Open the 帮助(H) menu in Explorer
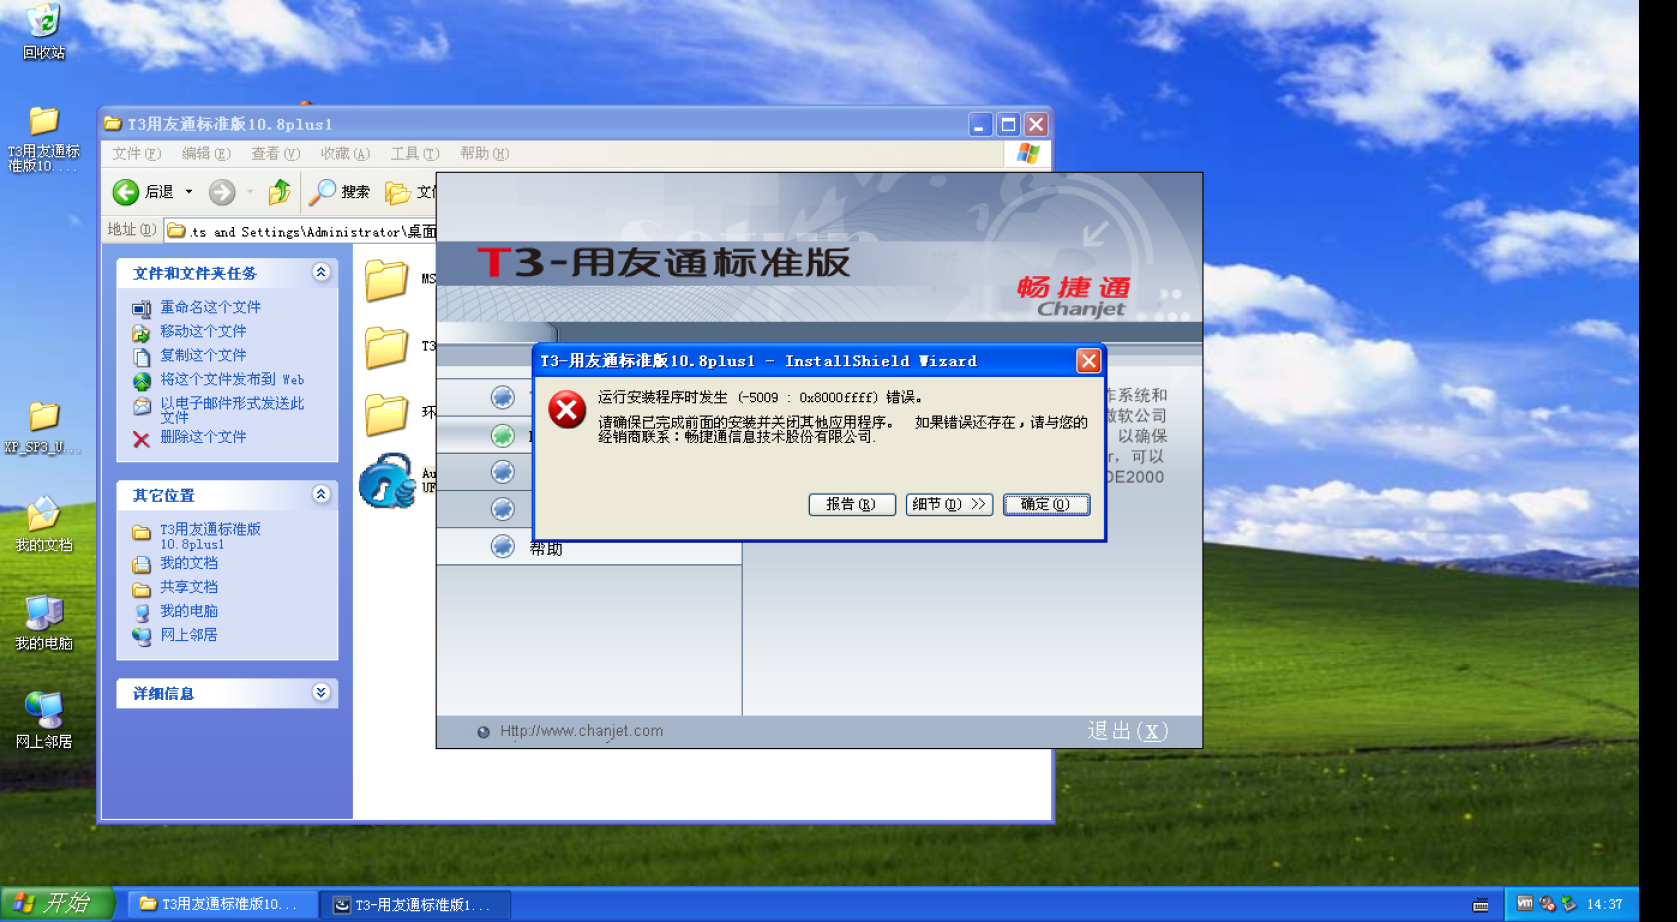Screen dimensions: 1680x922 [x=484, y=153]
